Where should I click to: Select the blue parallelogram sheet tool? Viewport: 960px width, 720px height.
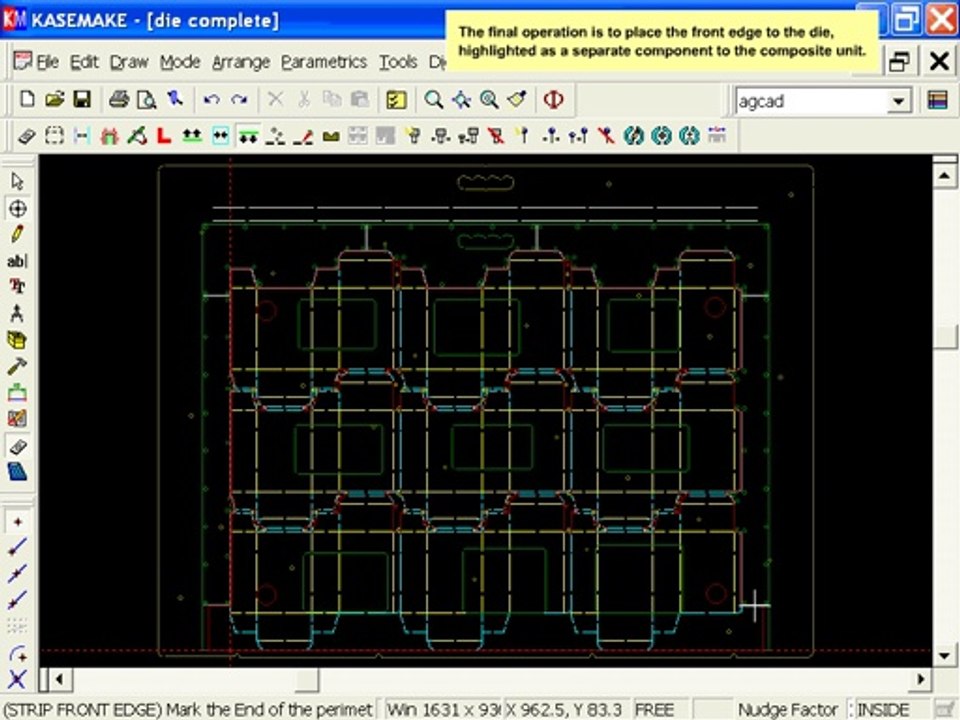tap(17, 472)
